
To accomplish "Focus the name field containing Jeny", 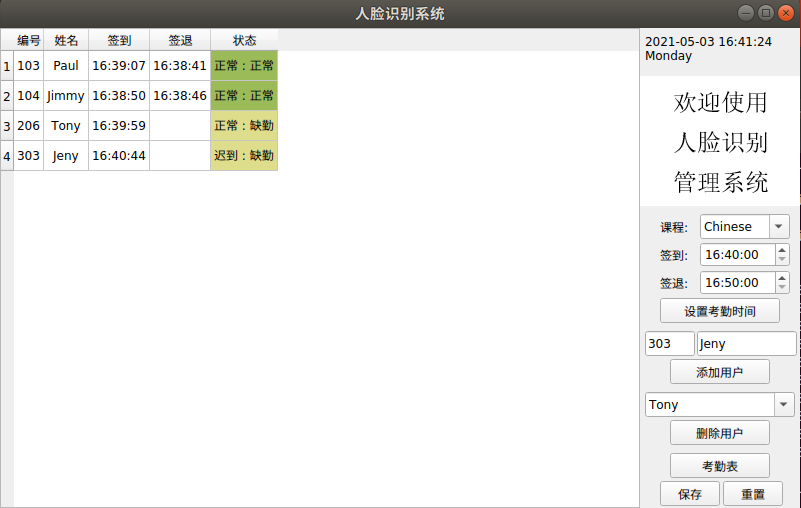I will pos(746,343).
